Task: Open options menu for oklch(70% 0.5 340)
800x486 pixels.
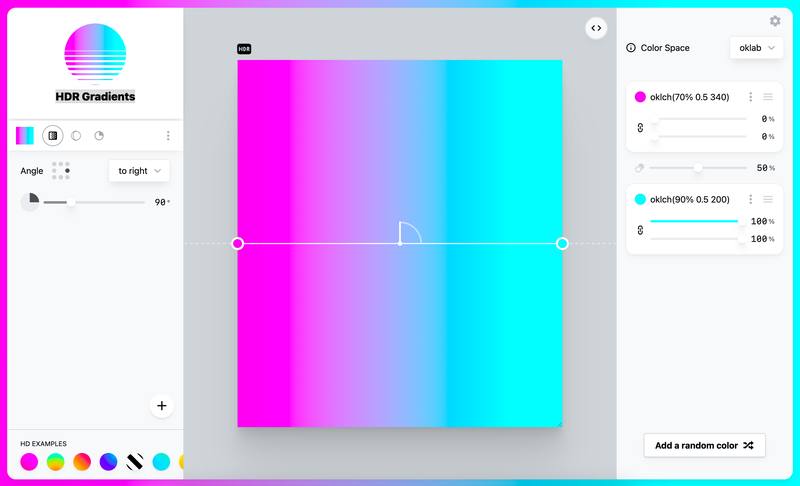Action: tap(750, 97)
